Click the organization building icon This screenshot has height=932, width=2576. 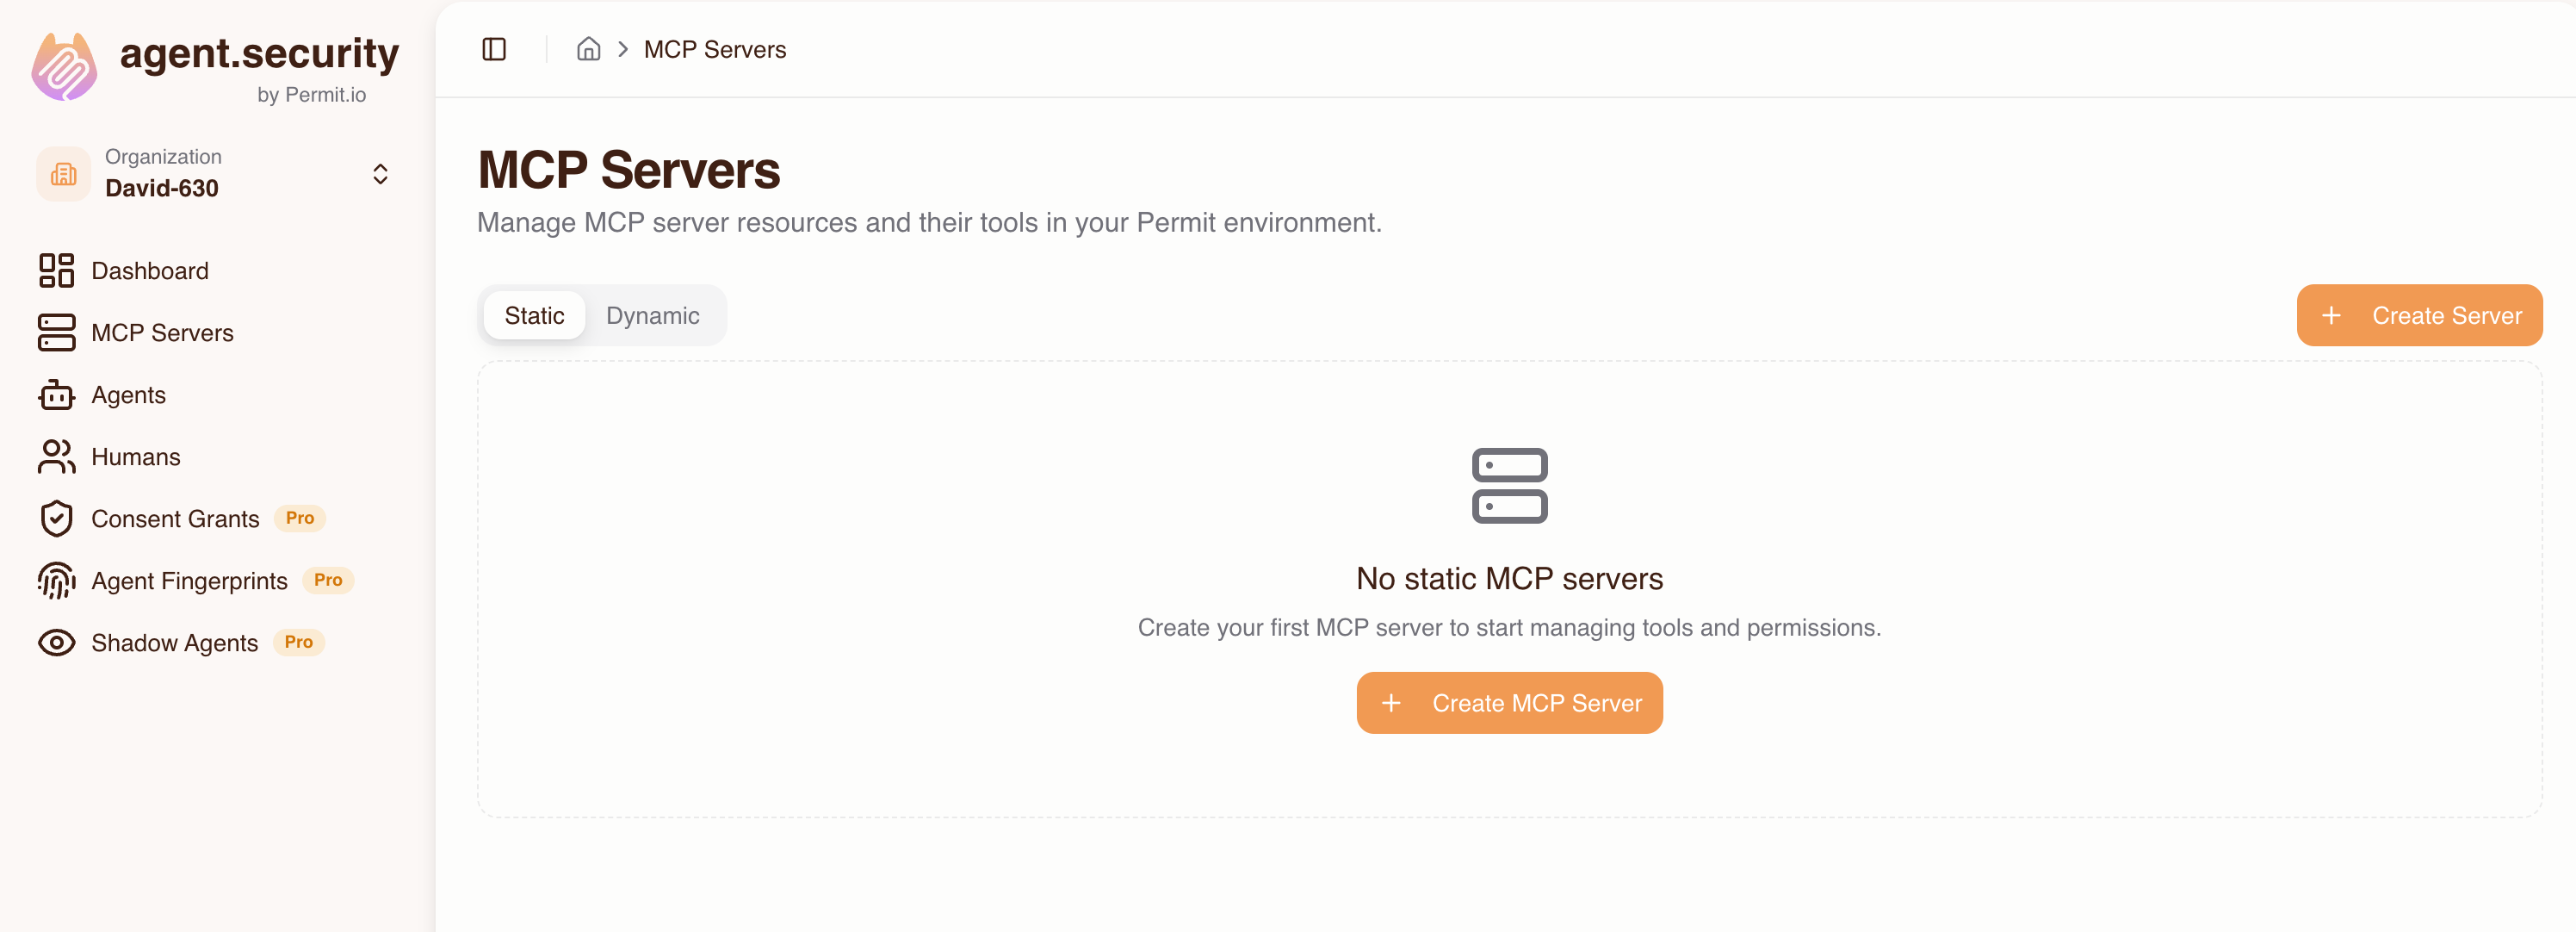coord(63,173)
